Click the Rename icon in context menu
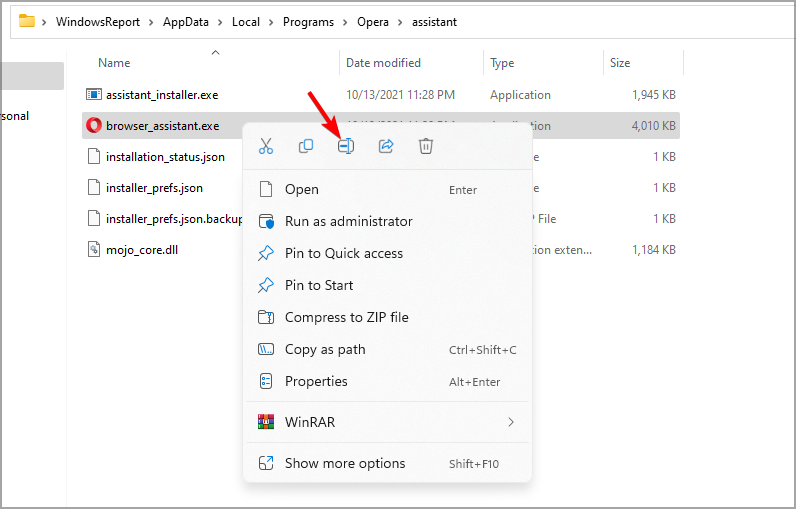This screenshot has width=796, height=509. [x=346, y=146]
